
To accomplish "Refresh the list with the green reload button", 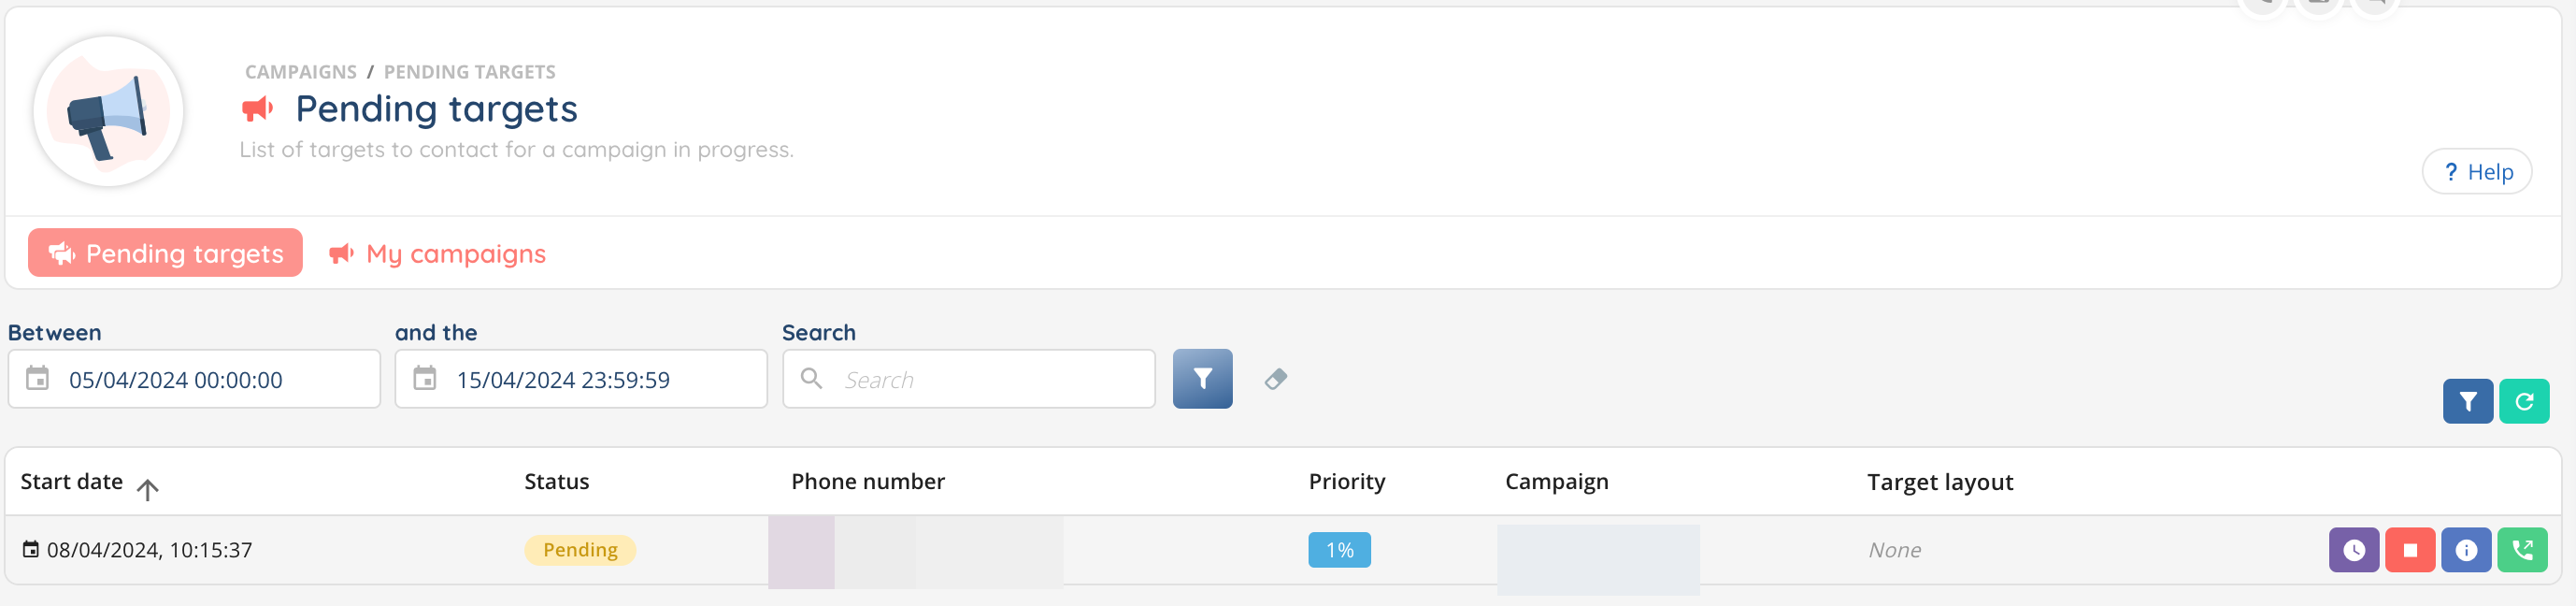I will pyautogui.click(x=2523, y=401).
